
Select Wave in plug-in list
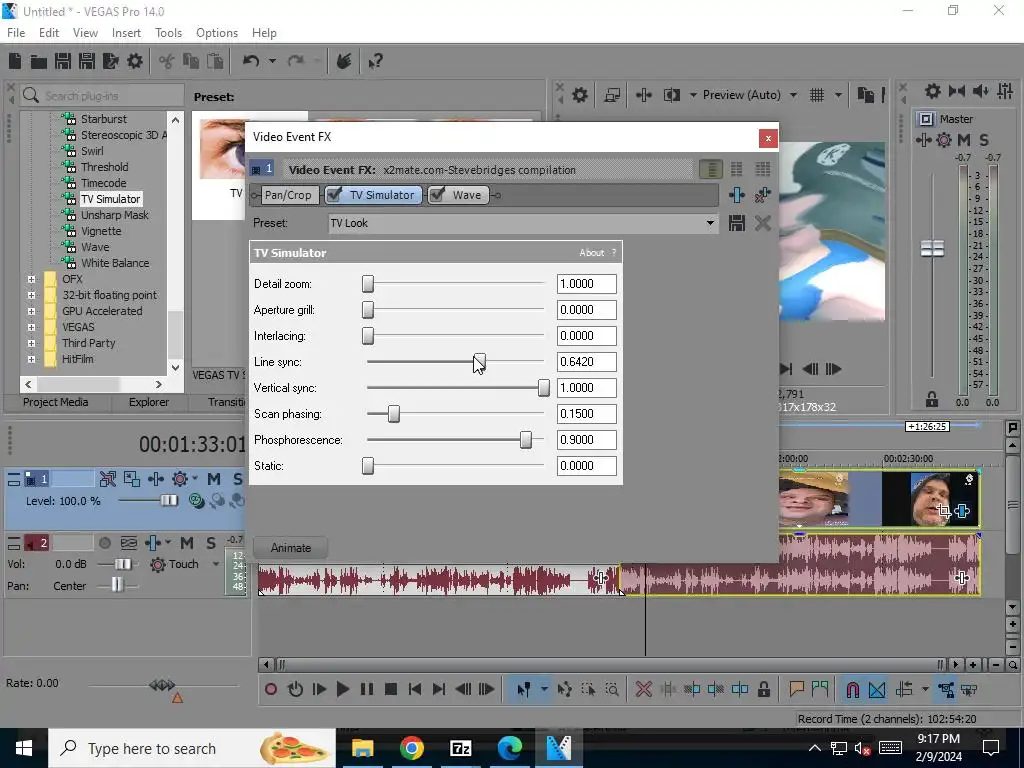[95, 247]
